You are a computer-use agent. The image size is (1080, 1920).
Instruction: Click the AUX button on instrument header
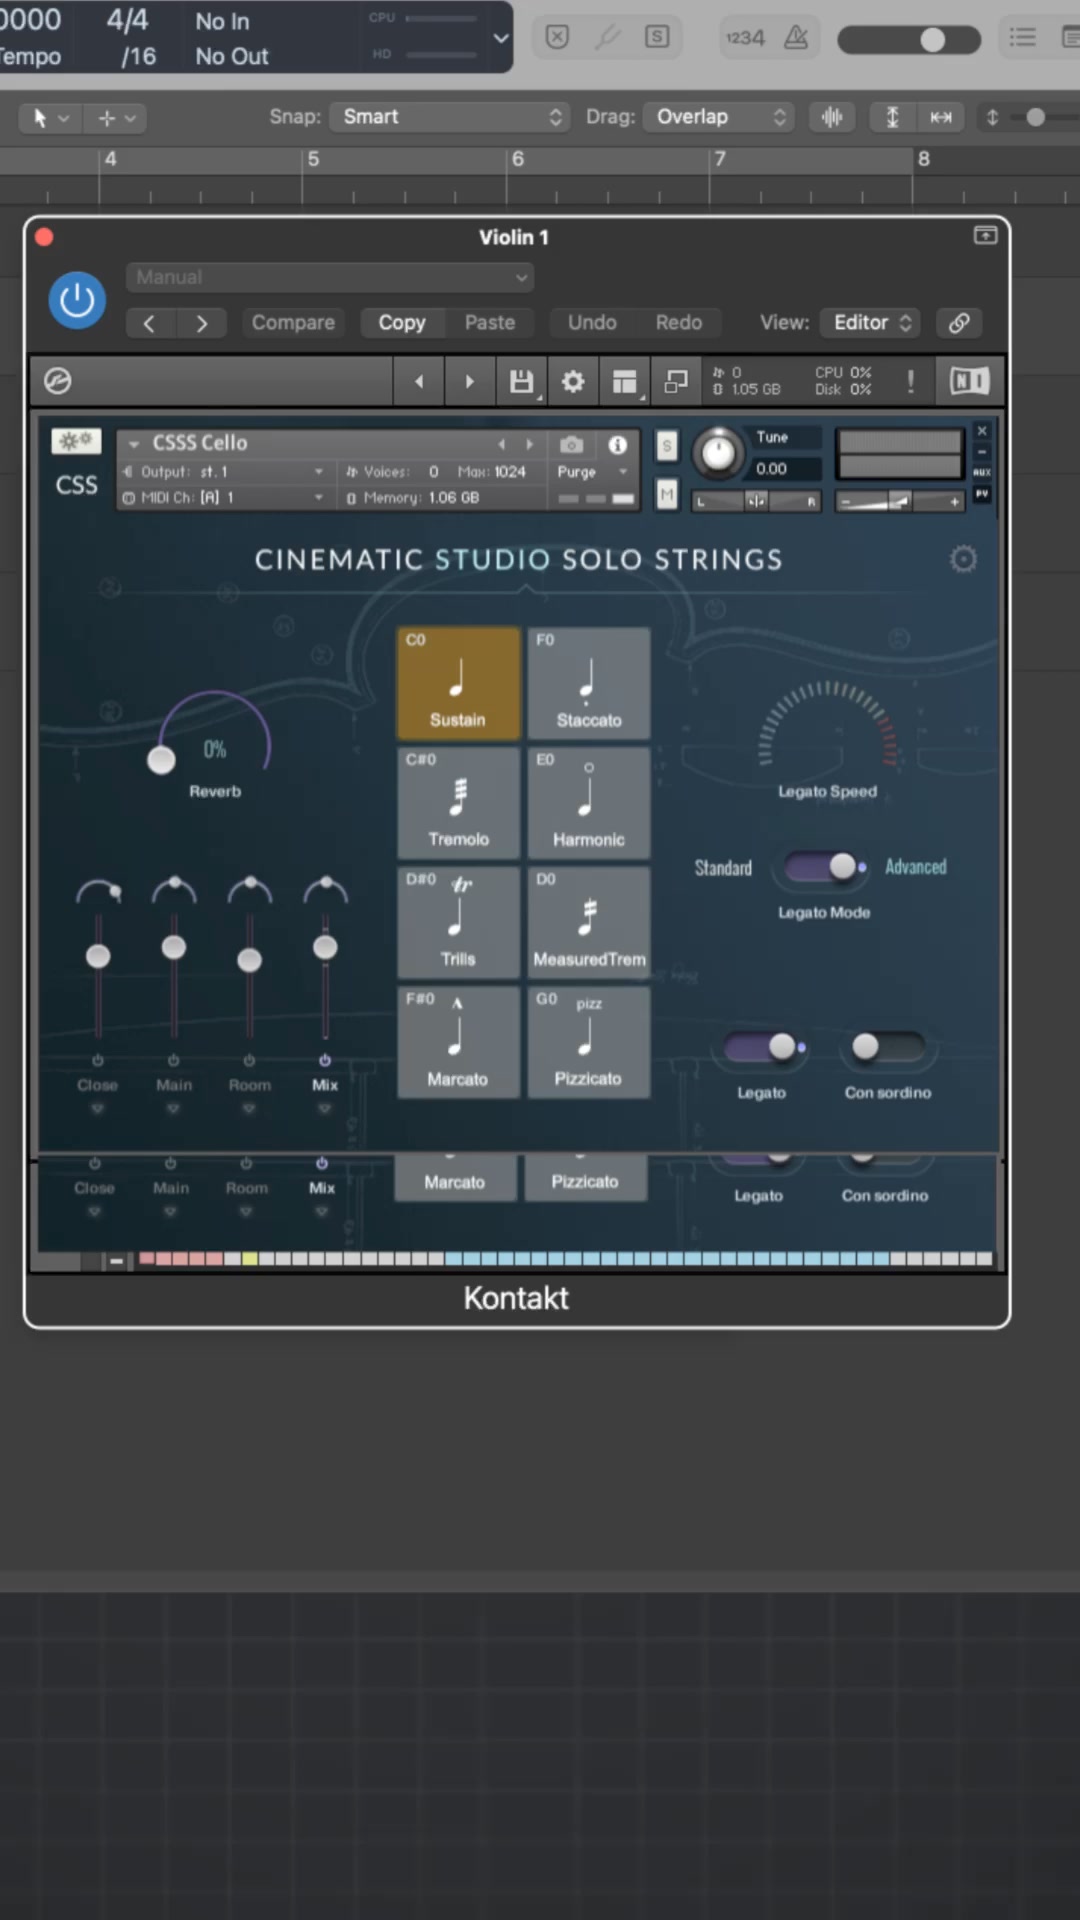[x=982, y=472]
